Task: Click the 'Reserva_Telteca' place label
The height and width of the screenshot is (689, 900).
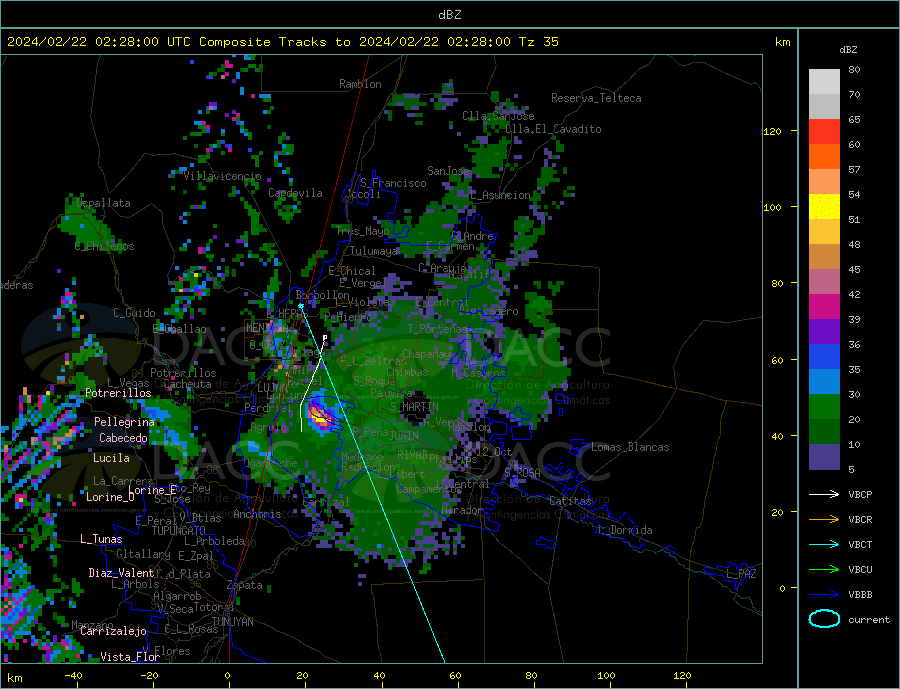Action: click(x=596, y=98)
